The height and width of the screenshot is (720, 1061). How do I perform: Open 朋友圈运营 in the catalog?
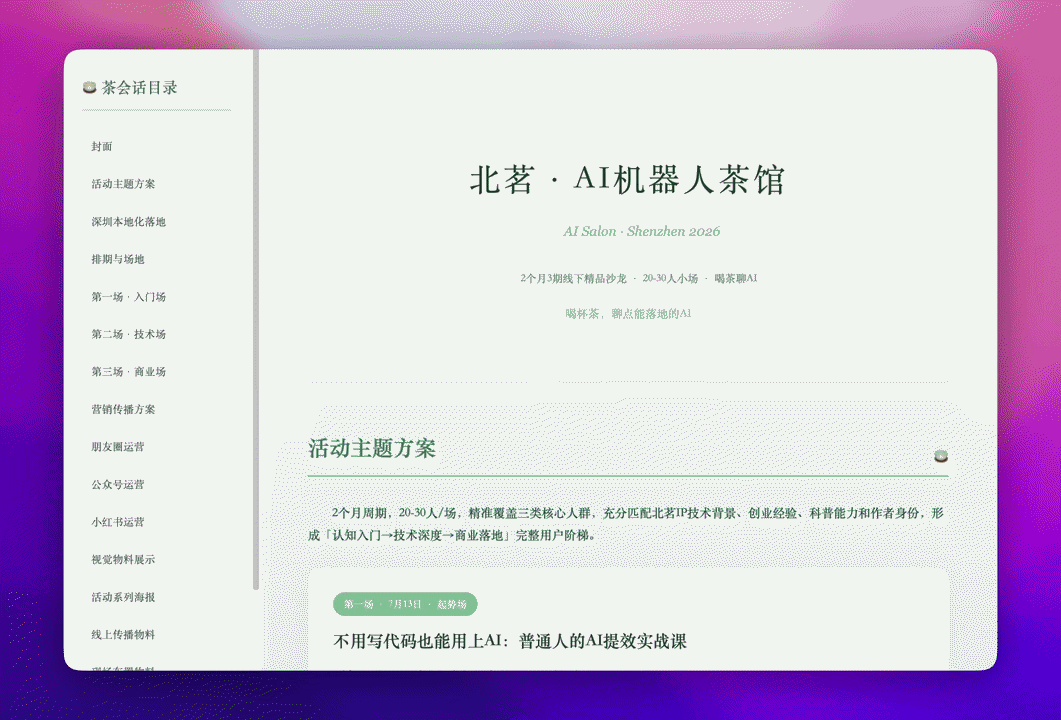(118, 447)
